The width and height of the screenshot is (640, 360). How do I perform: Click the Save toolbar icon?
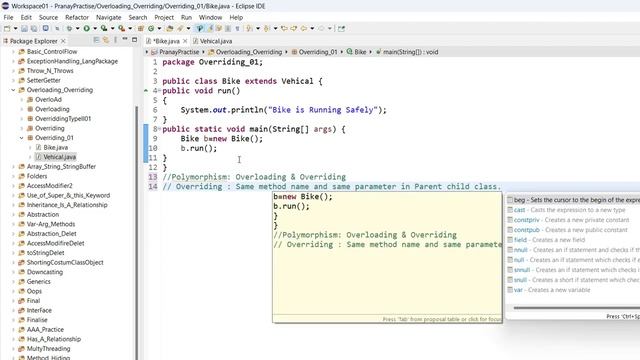24,29
